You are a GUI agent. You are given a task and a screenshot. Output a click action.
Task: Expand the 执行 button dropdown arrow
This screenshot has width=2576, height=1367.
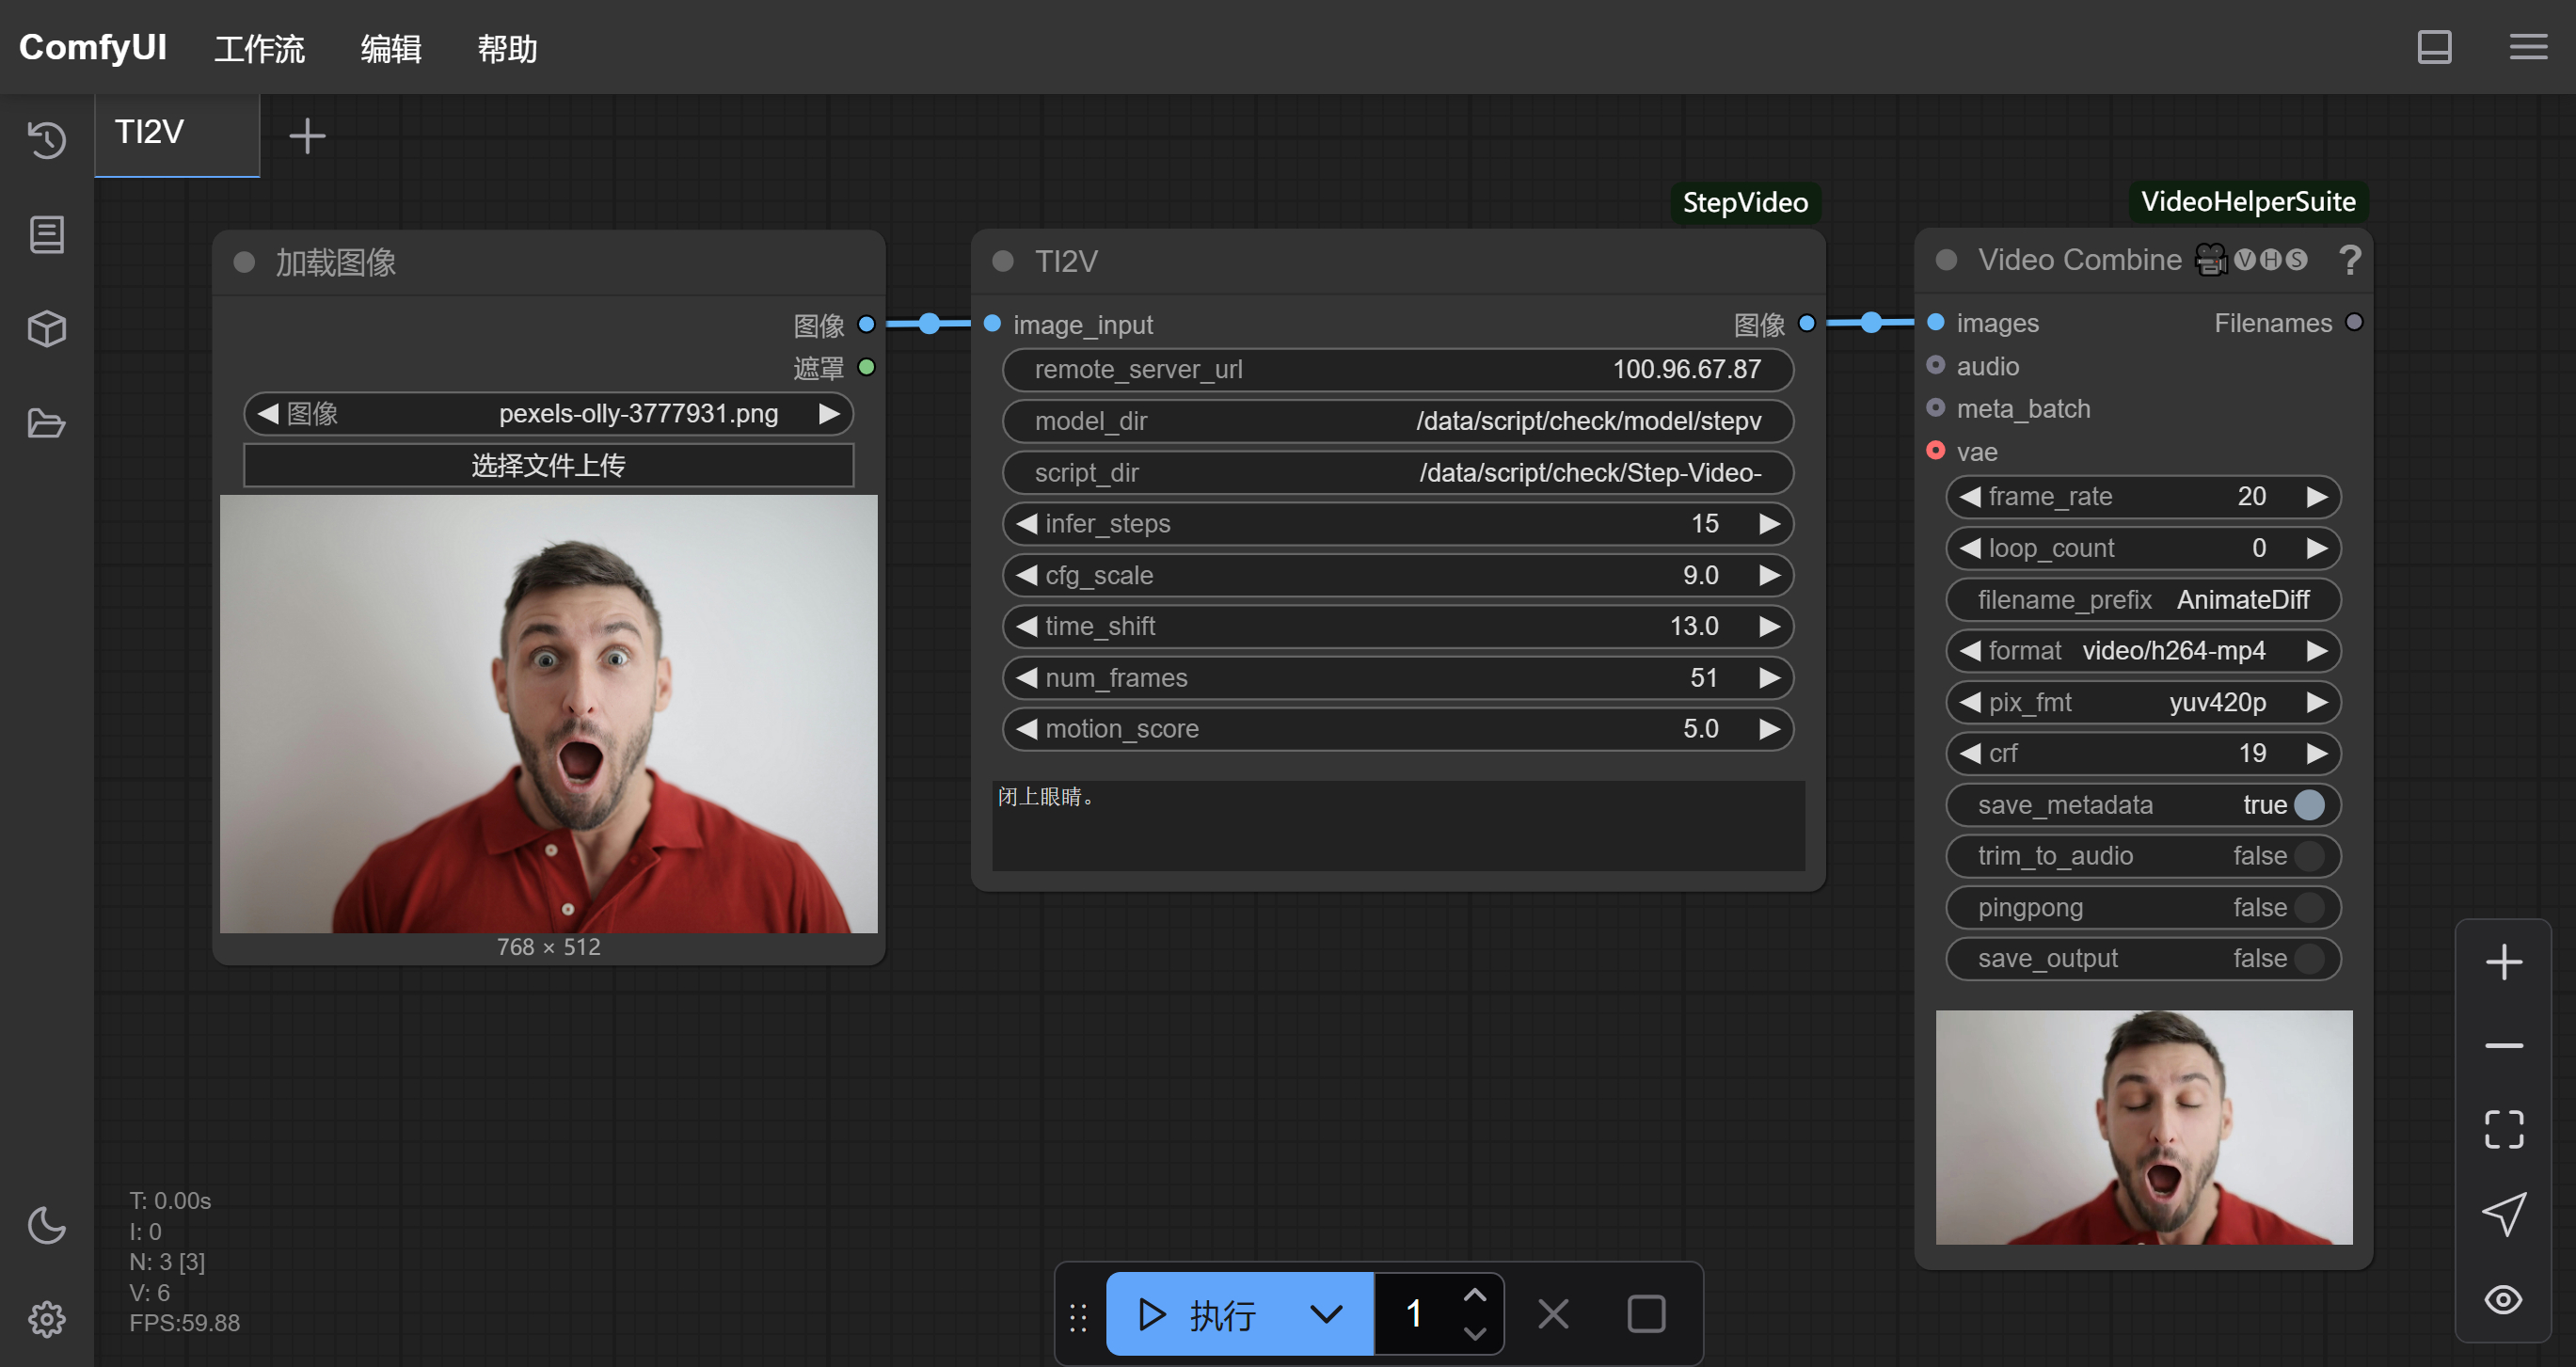click(x=1326, y=1314)
